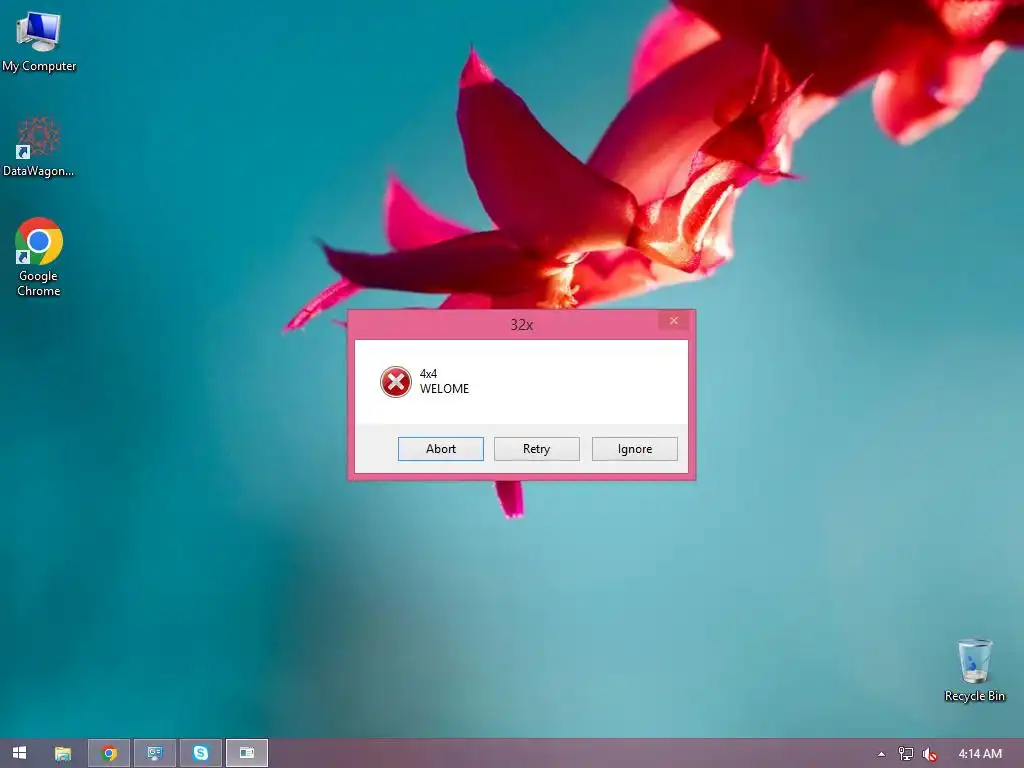Open the network status tray icon
The width and height of the screenshot is (1024, 768).
(x=905, y=754)
